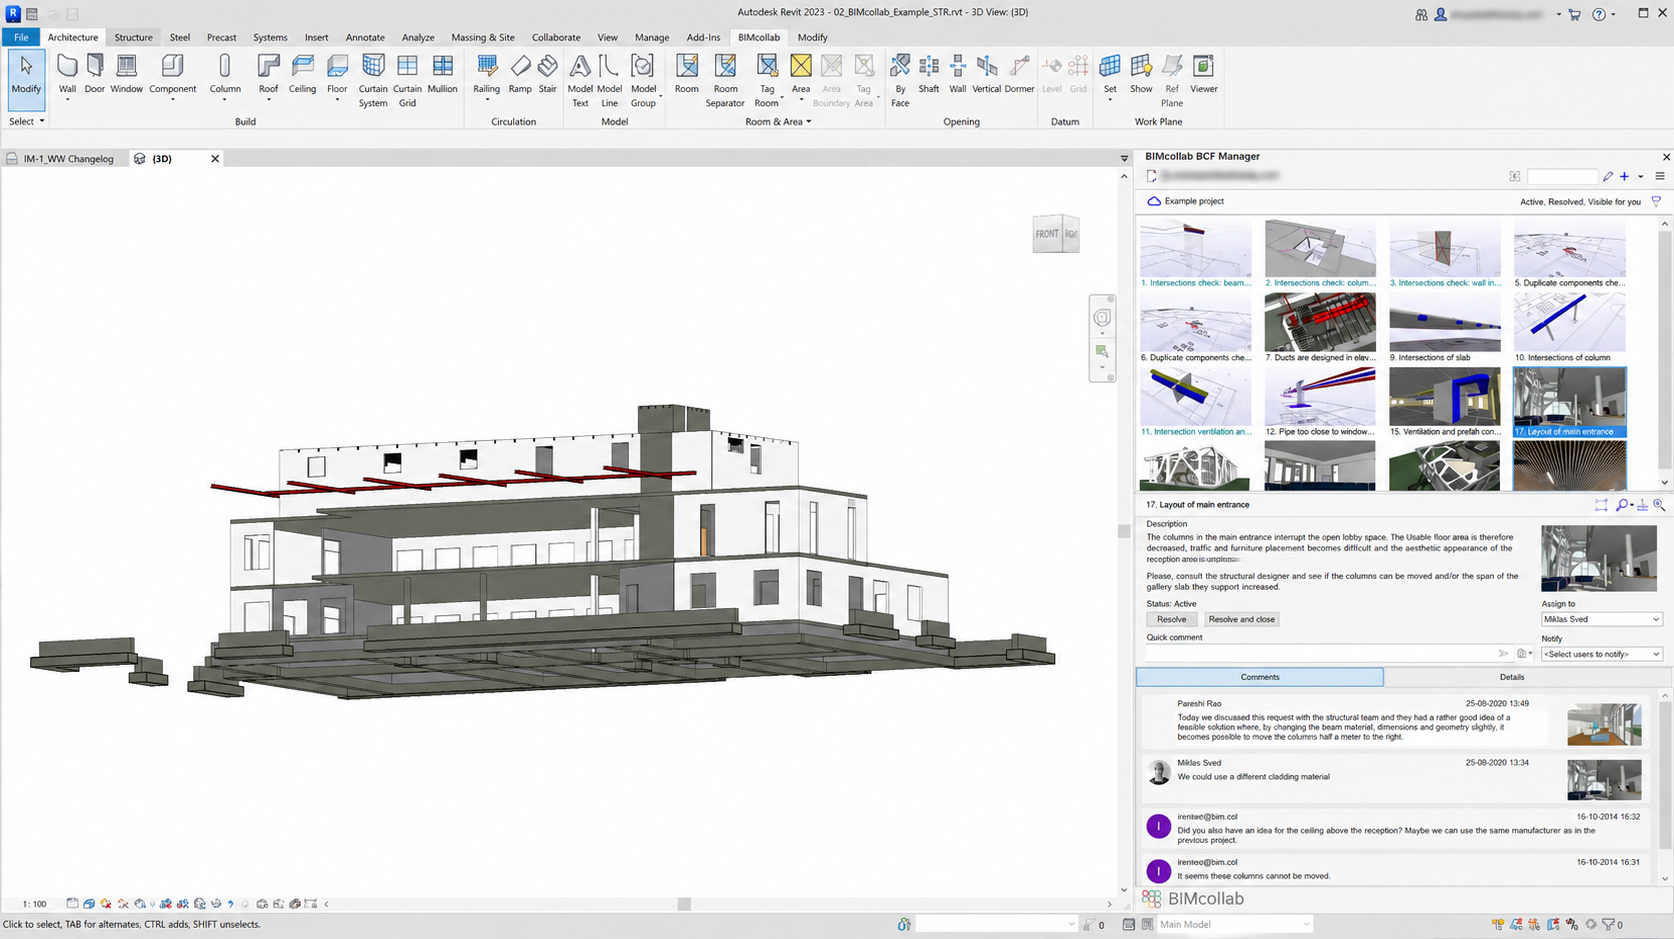Screen dimensions: 1674x939
Task: Select the Curtain System tool
Action: pos(373,81)
